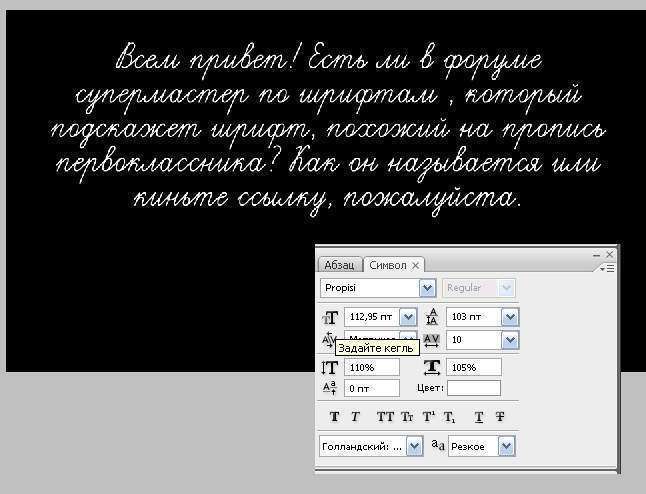This screenshot has height=494, width=646.
Task: Click the leading icon
Action: click(431, 317)
